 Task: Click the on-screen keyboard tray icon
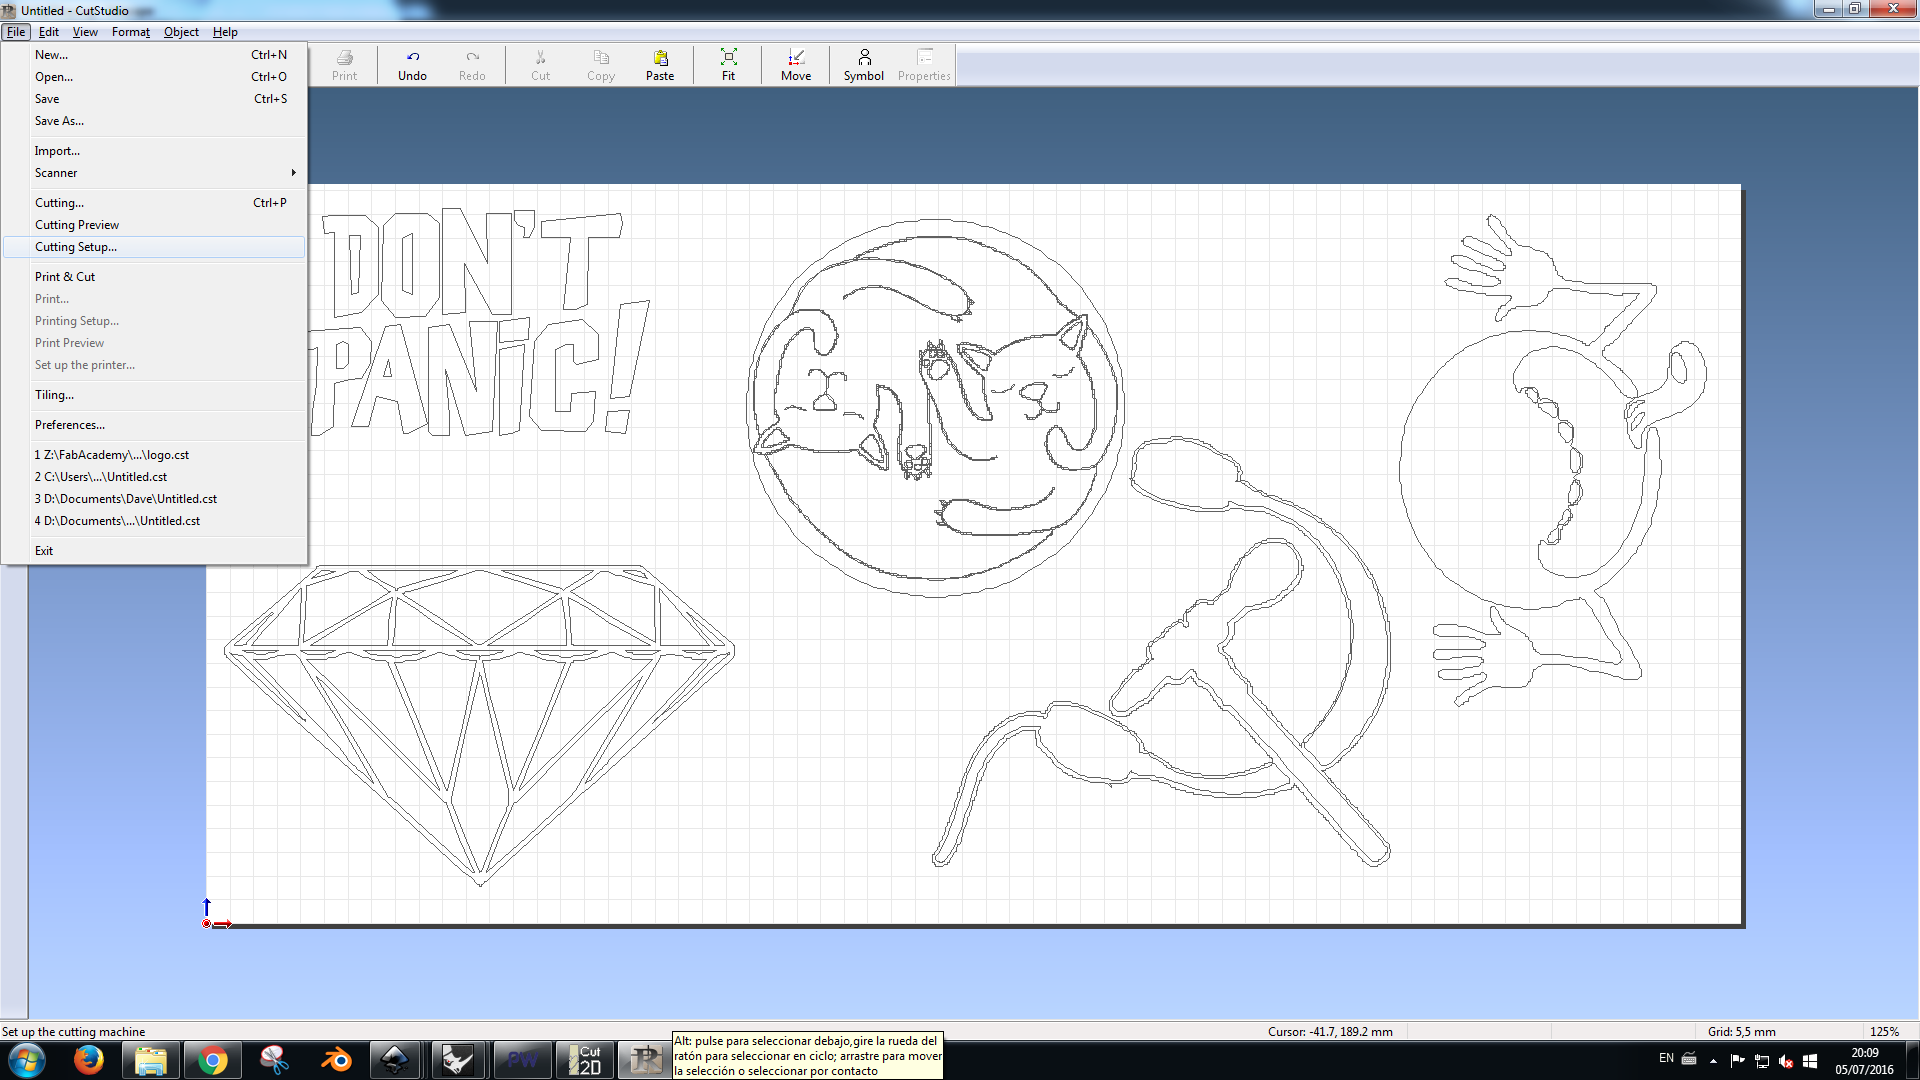tap(1689, 1058)
